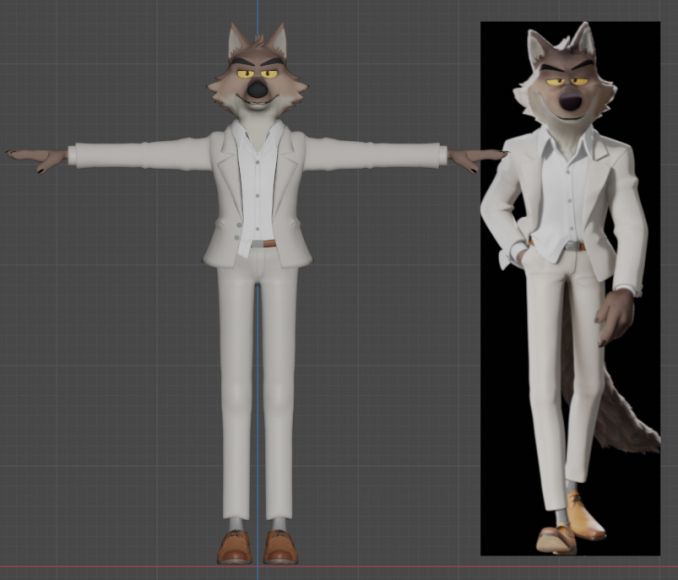The image size is (678, 580).
Task: Select the T-pose model's trousers
Action: pos(258,385)
